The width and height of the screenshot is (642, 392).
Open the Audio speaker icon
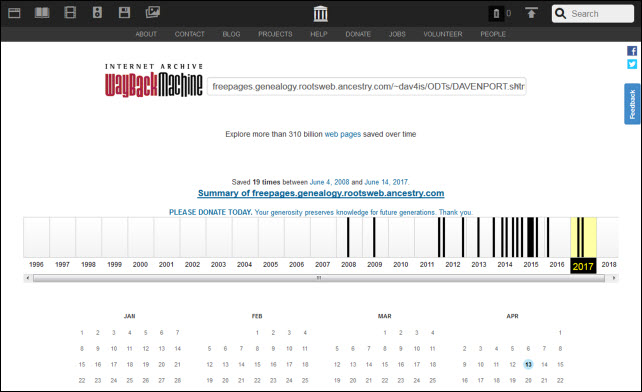click(97, 13)
